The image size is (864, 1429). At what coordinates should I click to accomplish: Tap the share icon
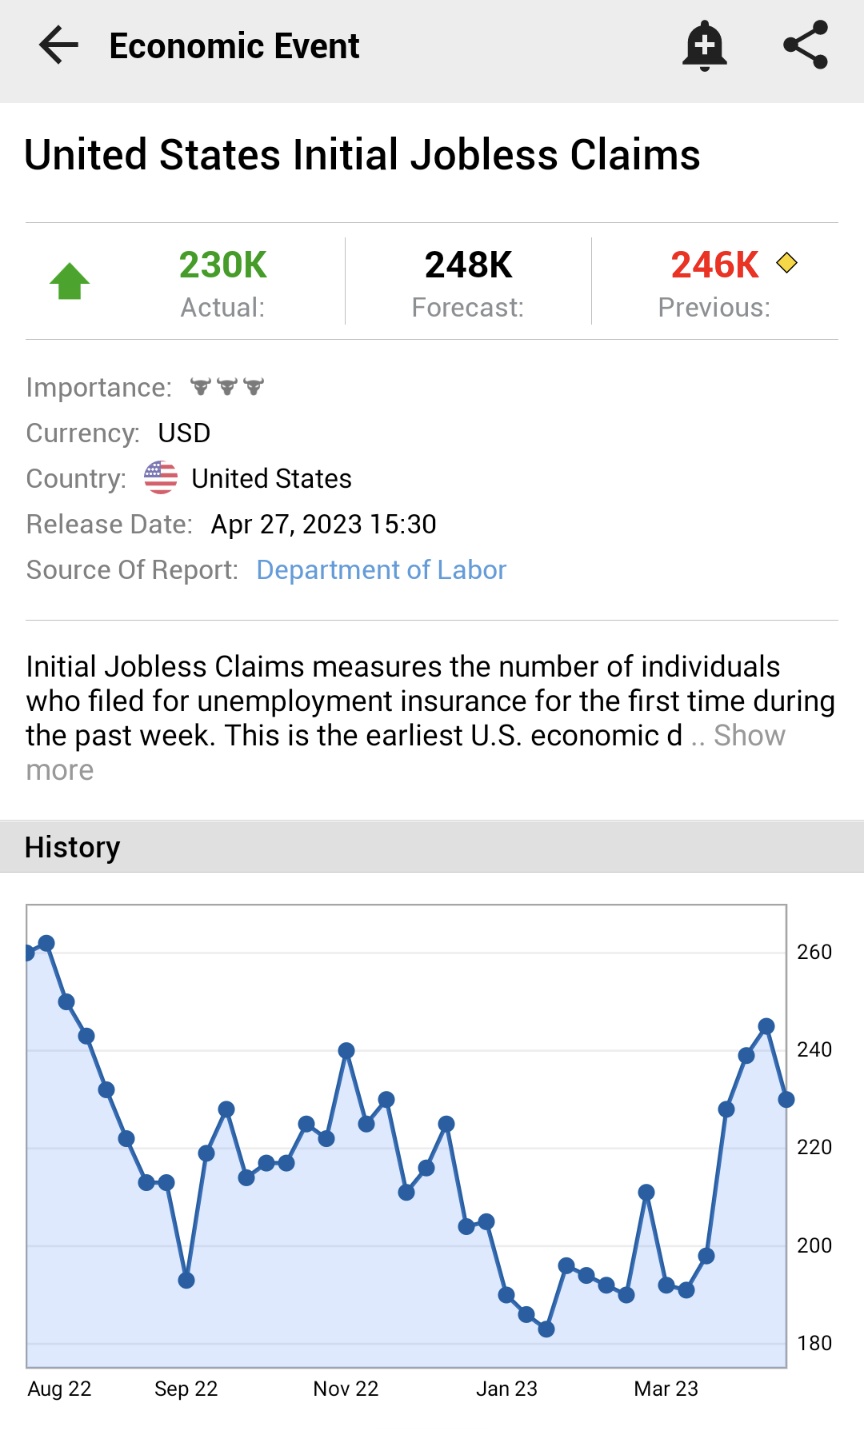[x=805, y=45]
